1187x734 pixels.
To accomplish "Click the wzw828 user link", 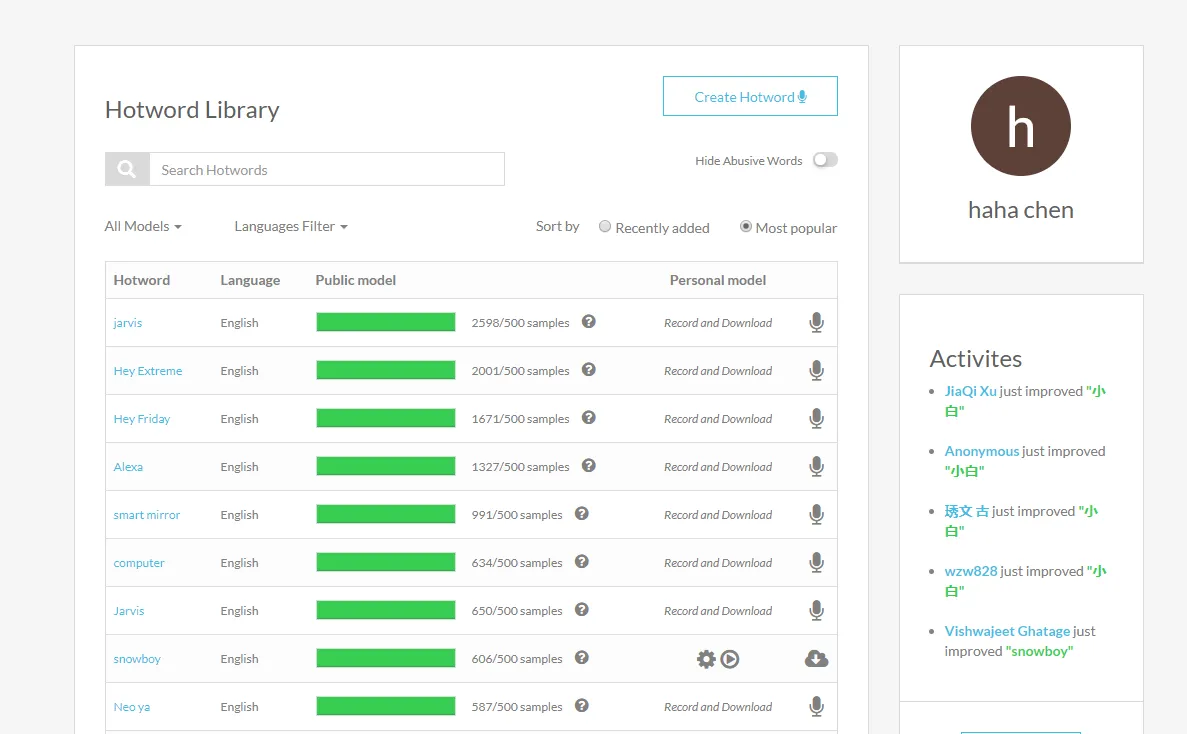I will point(971,571).
